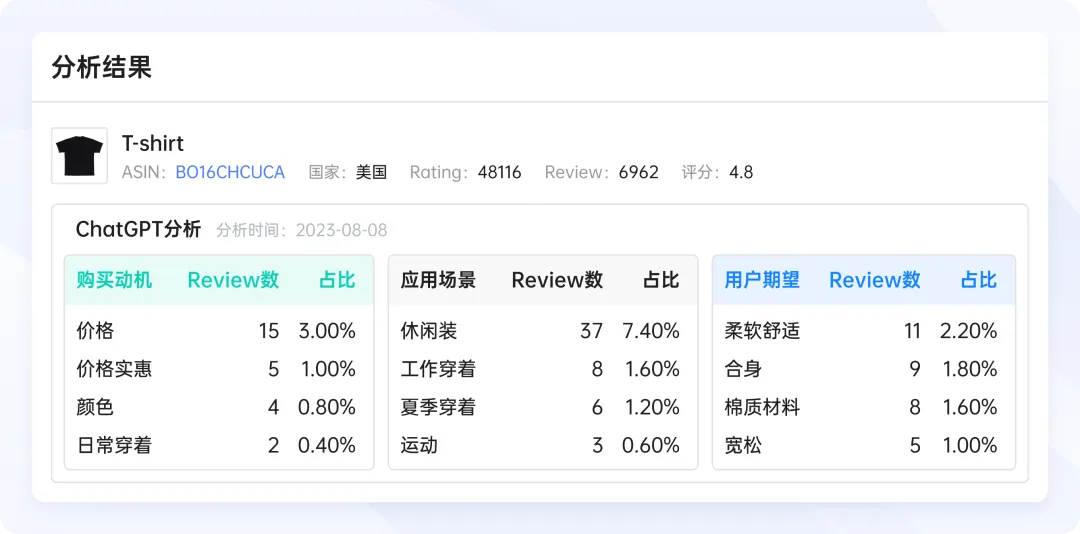Click the review count 37 for 休闲装
Viewport: 1080px width, 534px height.
tap(591, 331)
